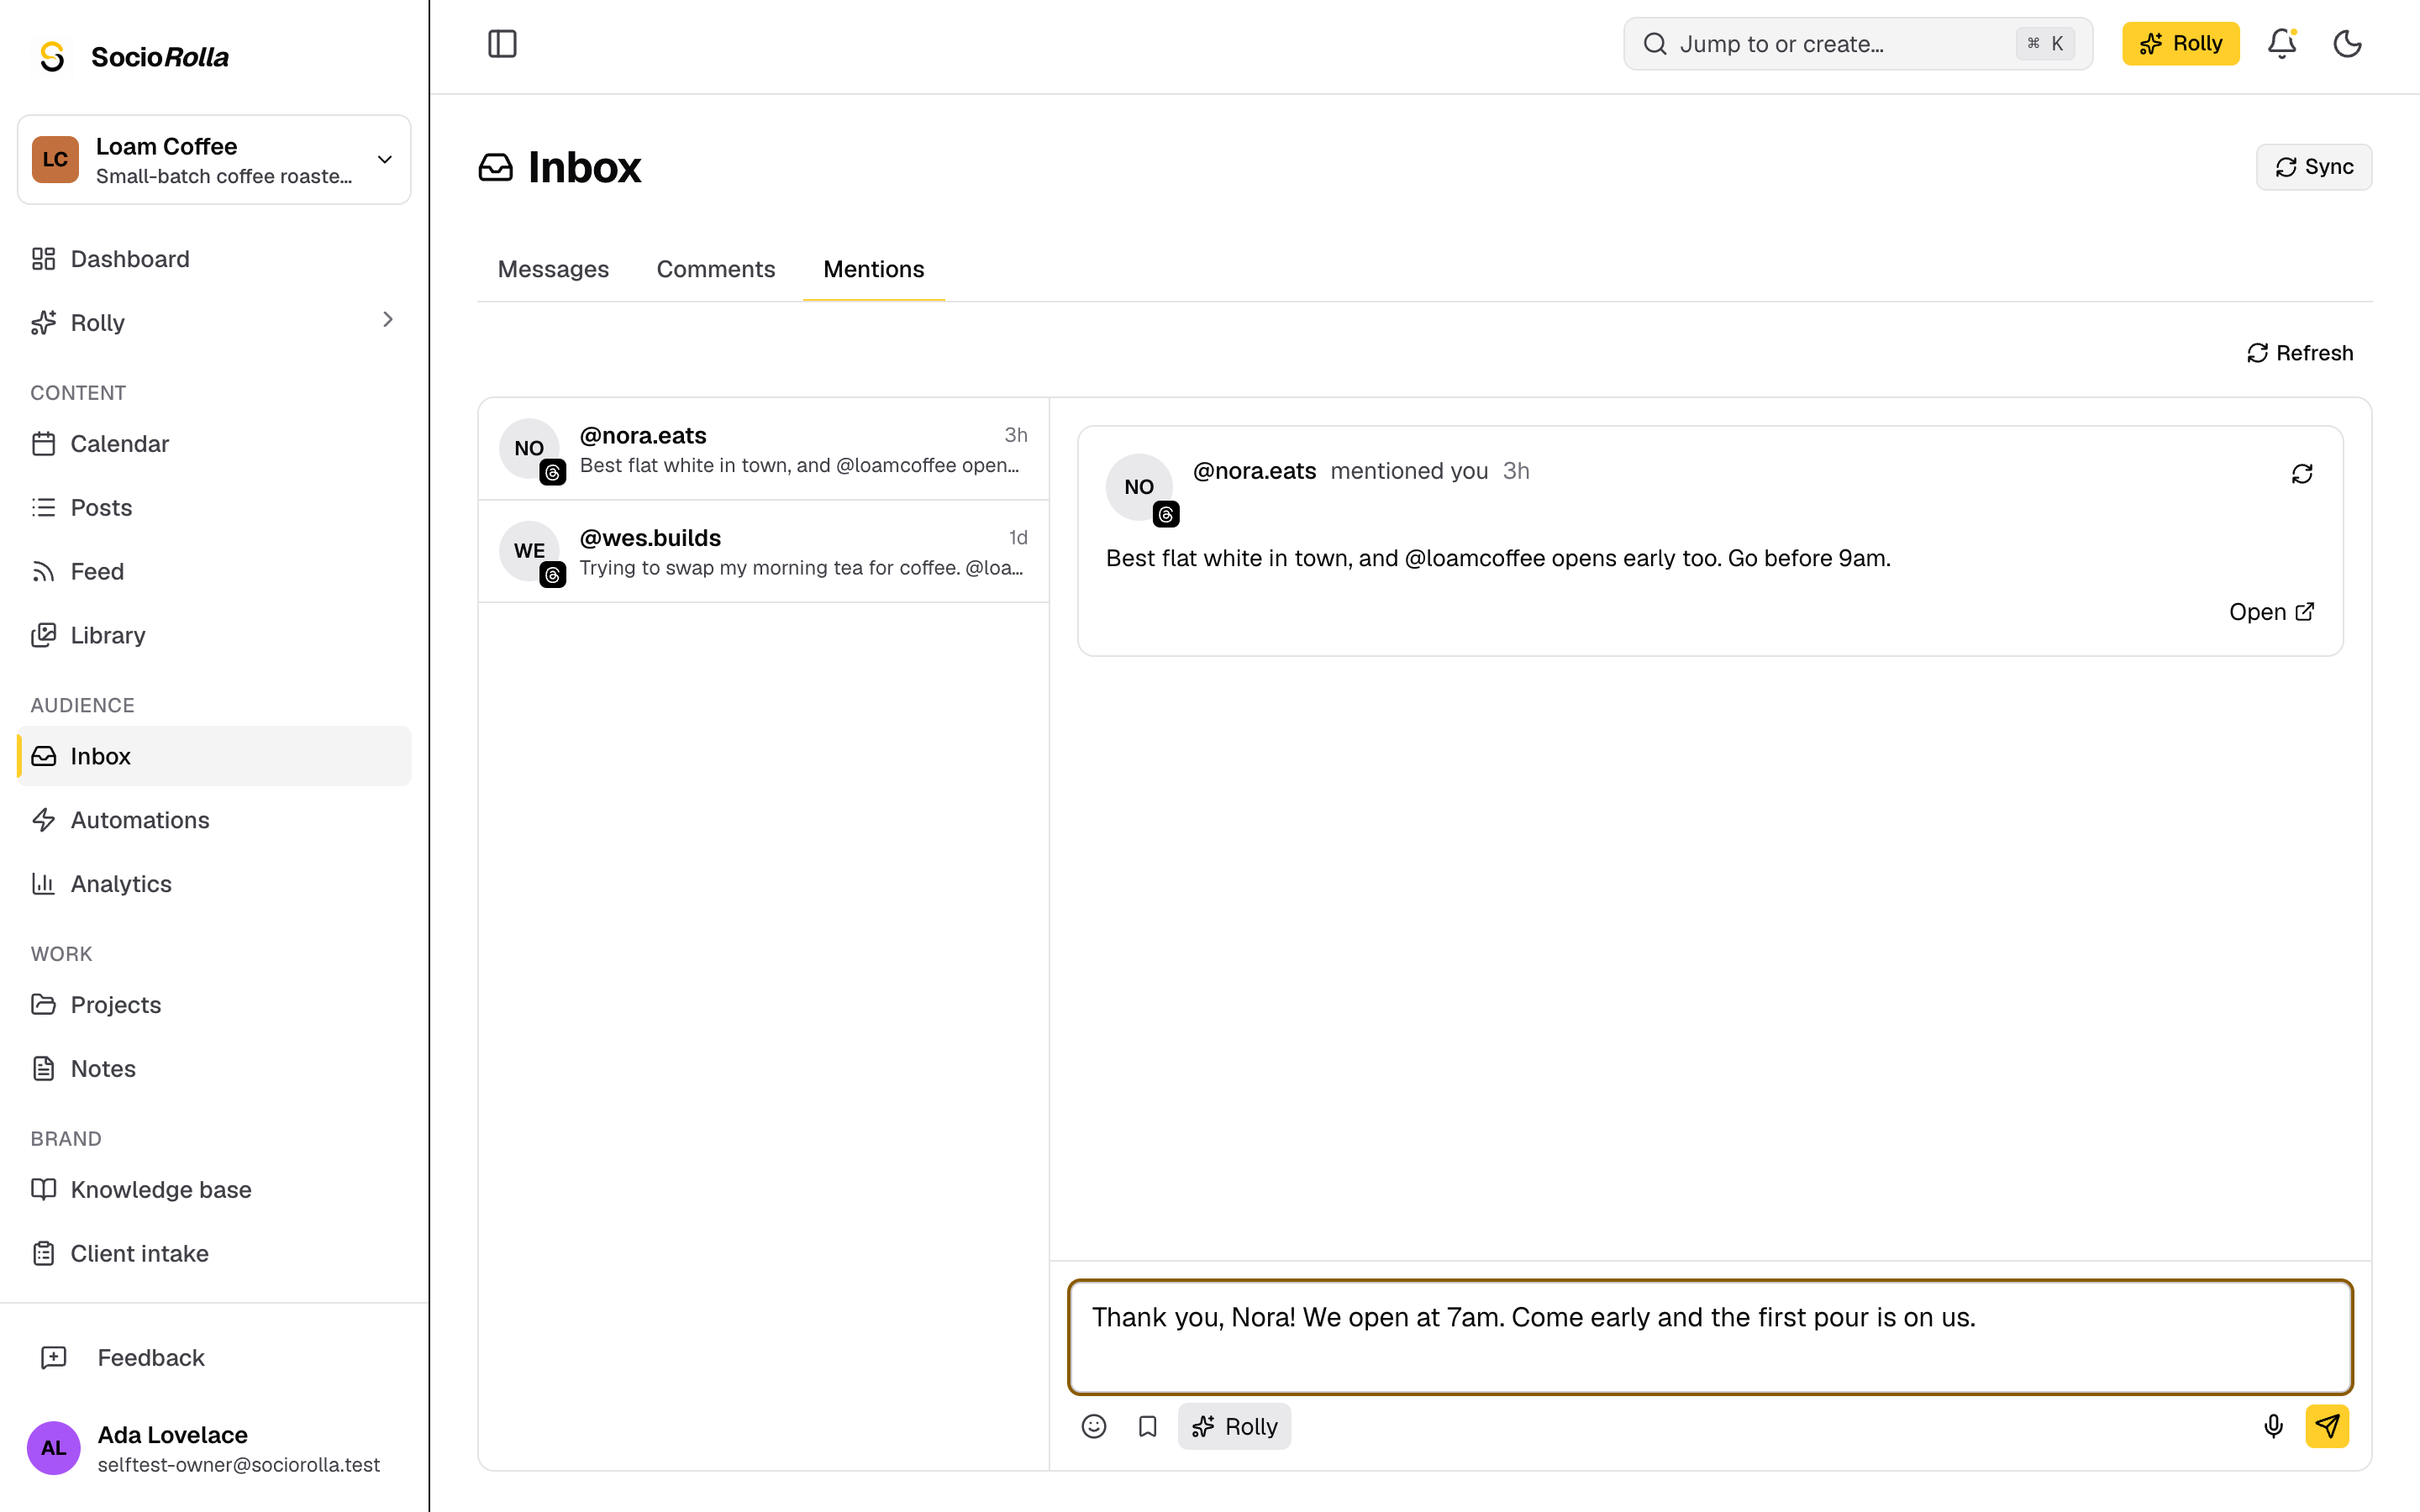Select Inbox in the sidebar
This screenshot has width=2420, height=1512.
(214, 756)
